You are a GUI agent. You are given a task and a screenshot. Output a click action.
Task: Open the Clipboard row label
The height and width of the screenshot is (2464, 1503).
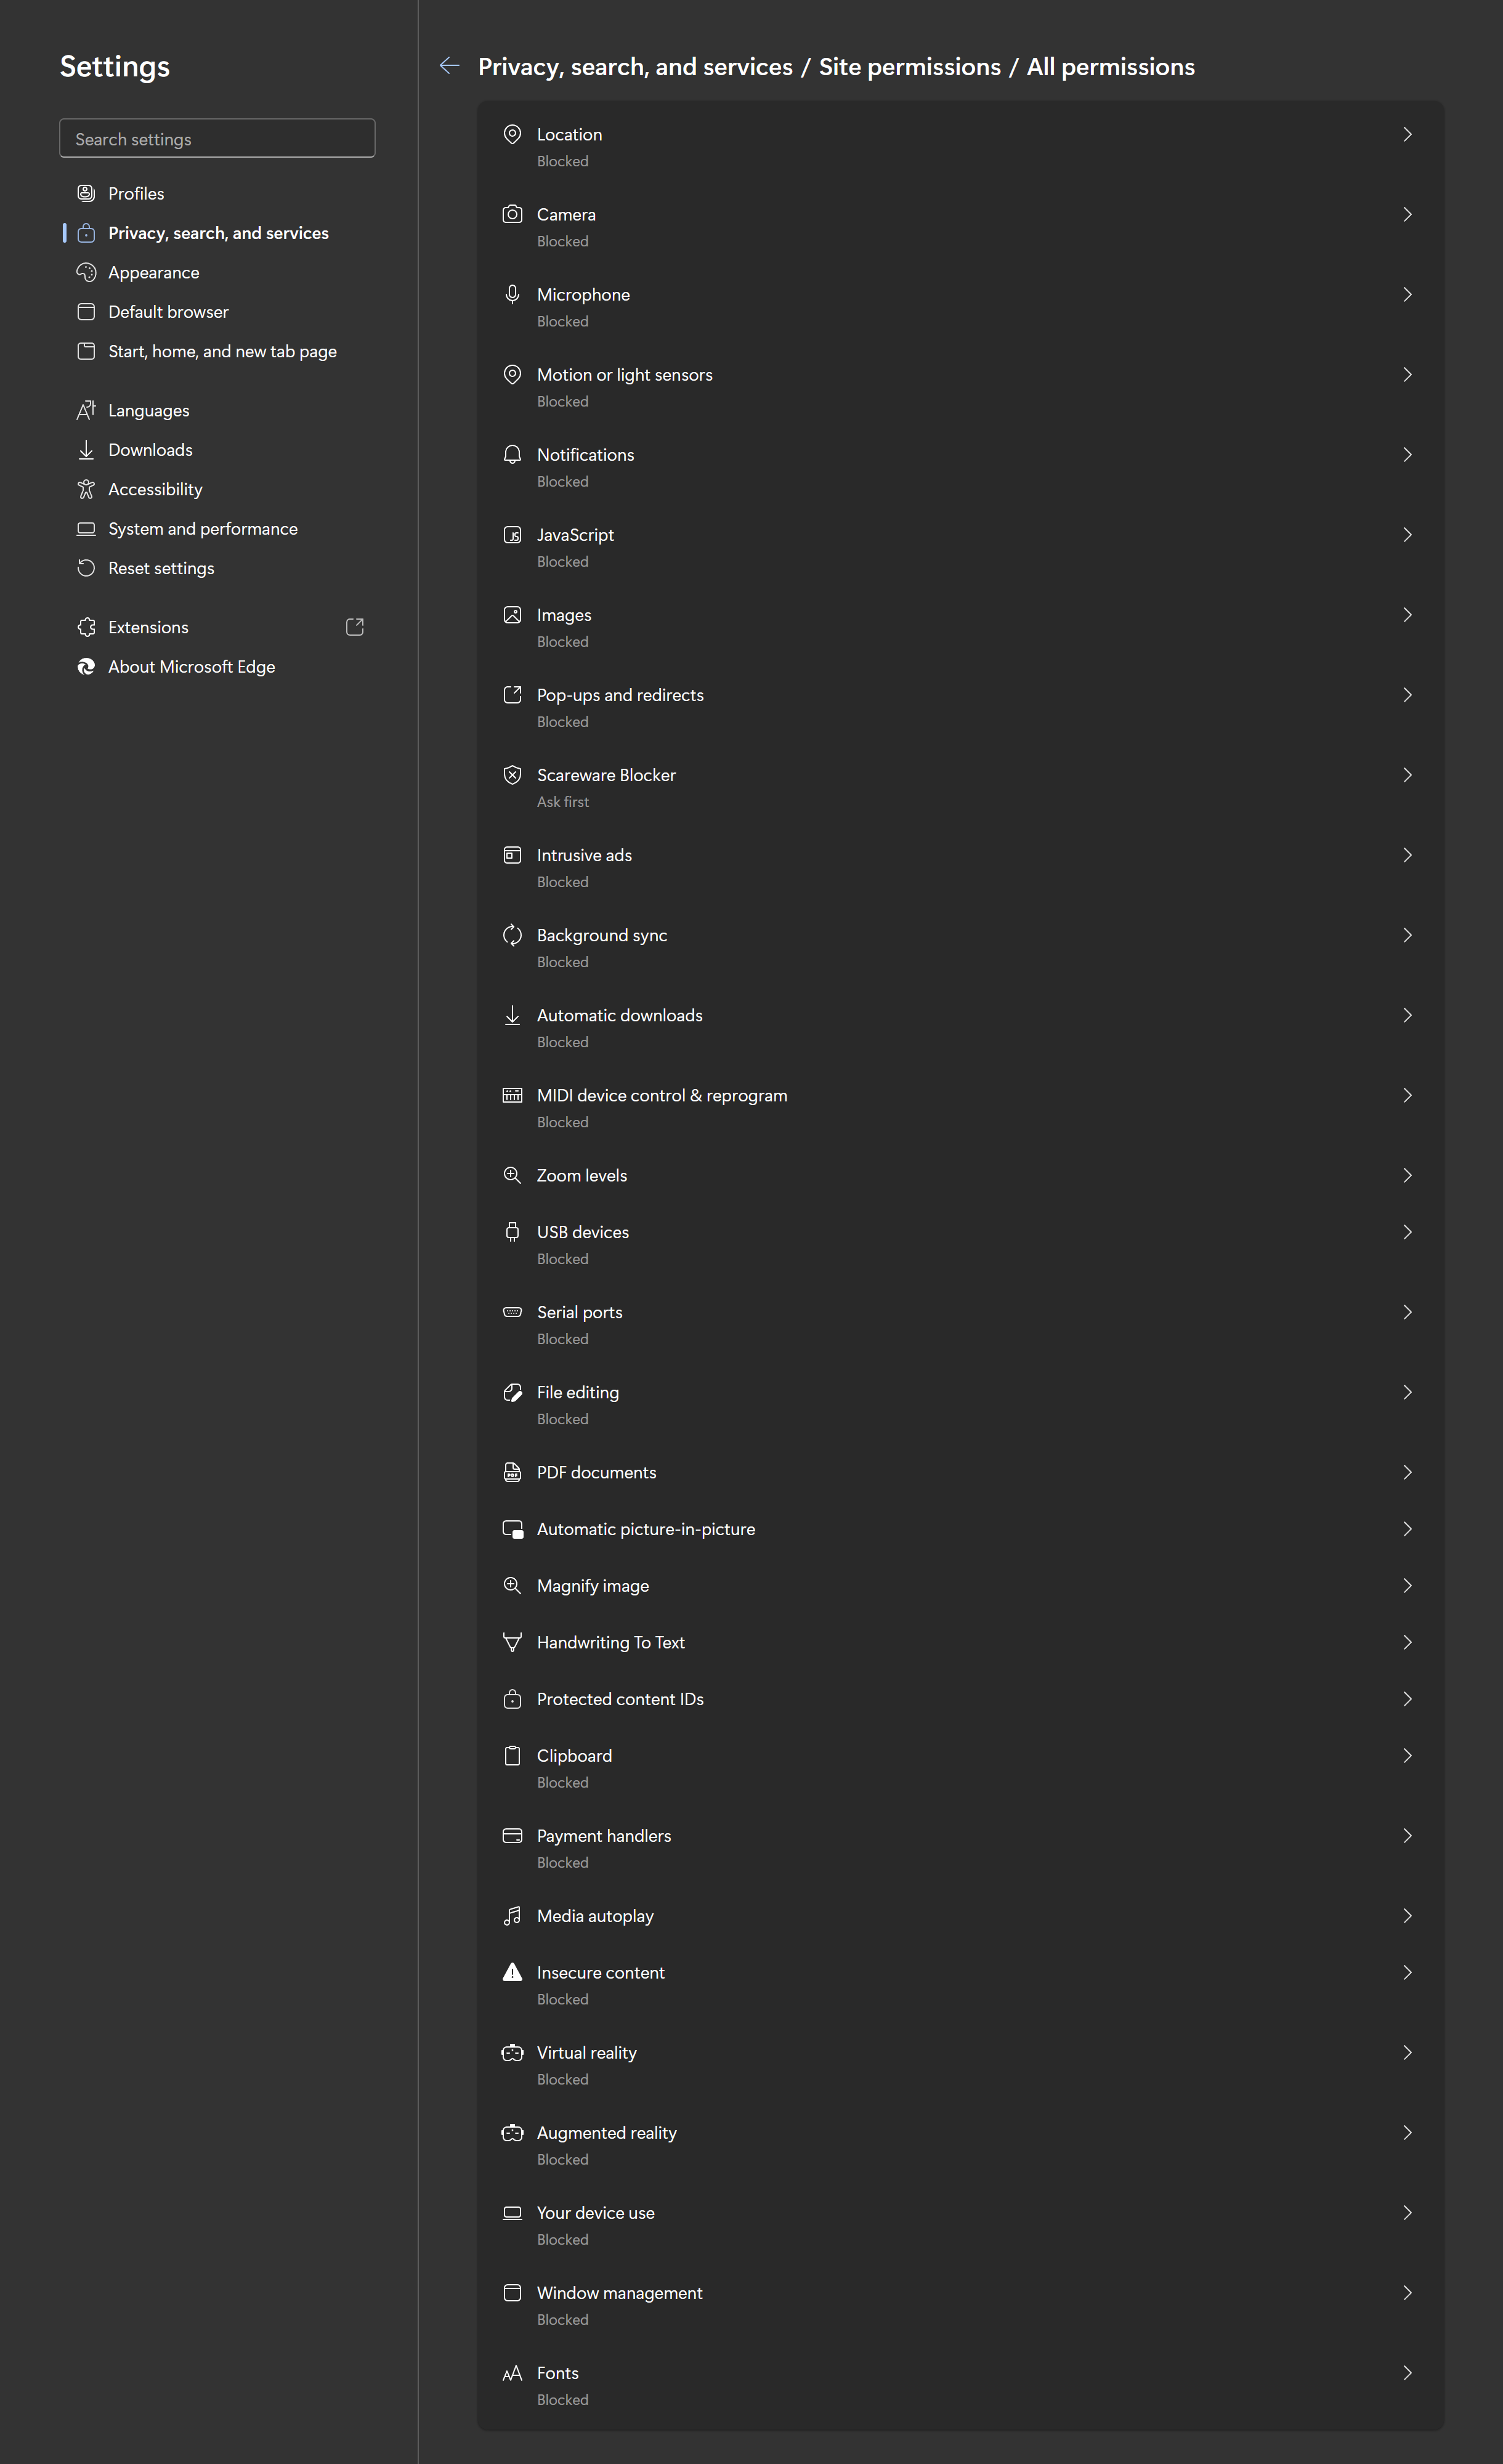point(574,1756)
